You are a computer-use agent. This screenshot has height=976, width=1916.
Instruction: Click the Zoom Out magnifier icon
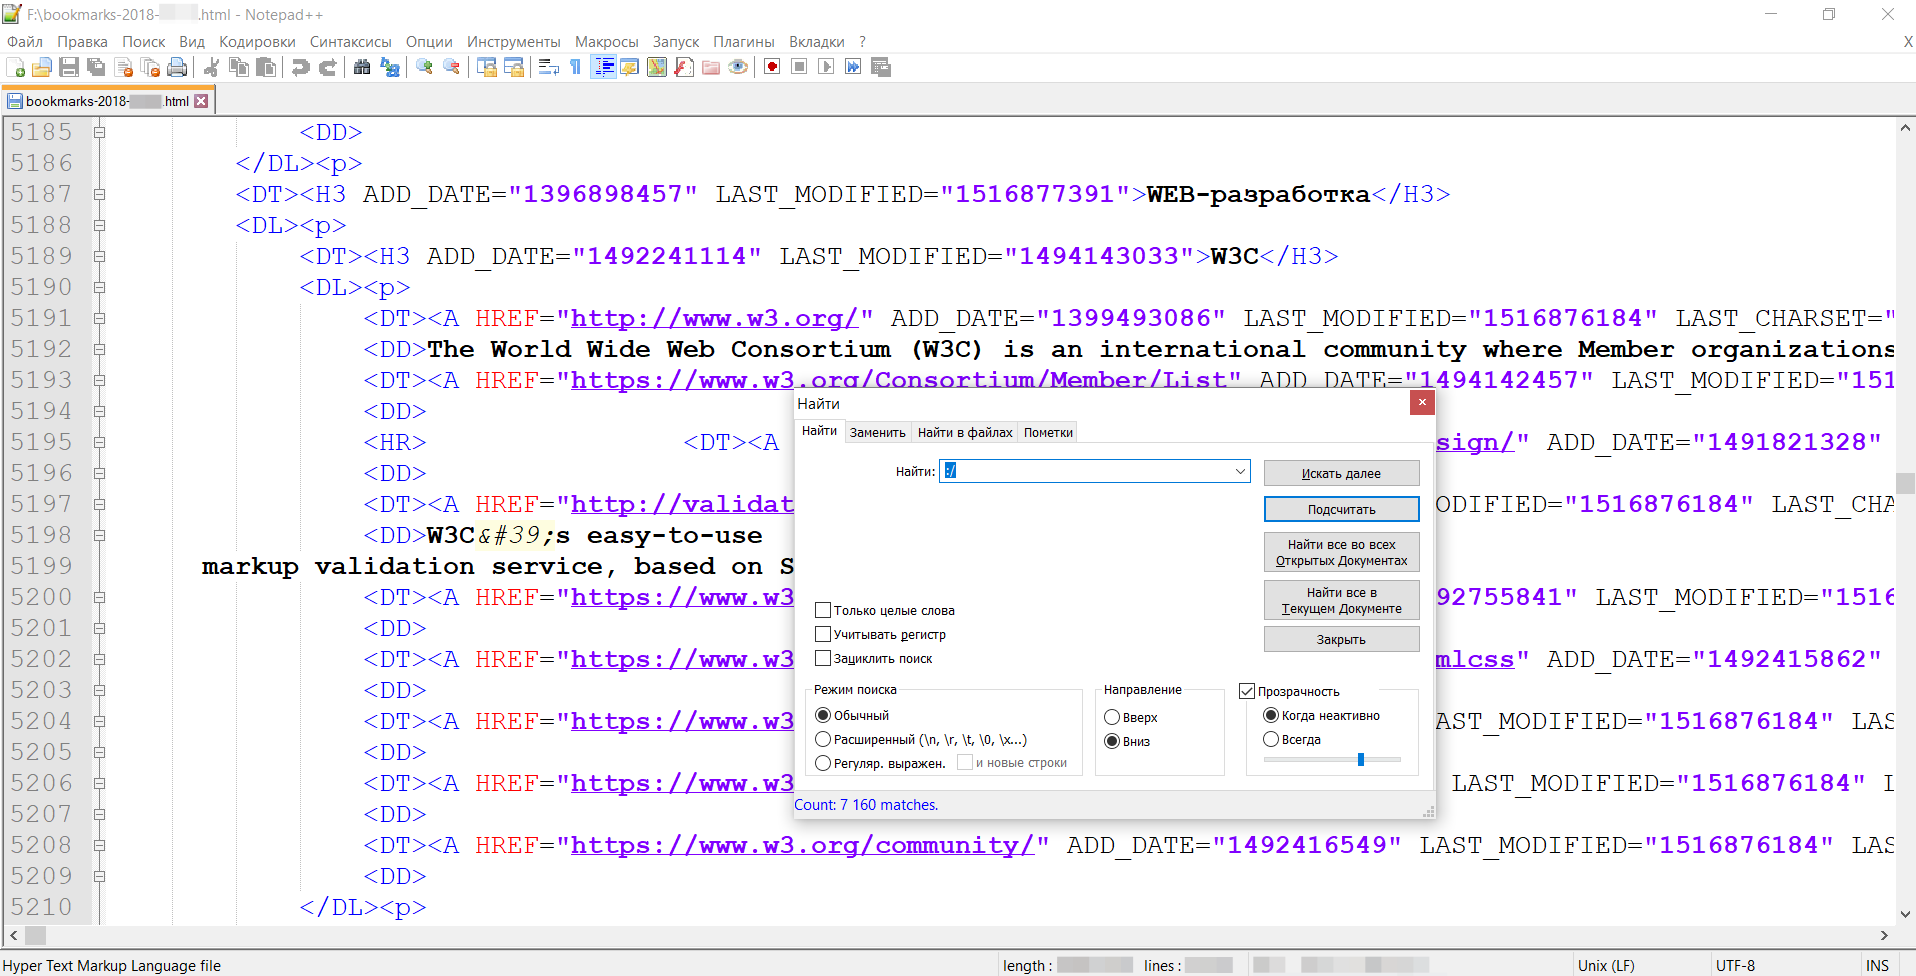[451, 67]
